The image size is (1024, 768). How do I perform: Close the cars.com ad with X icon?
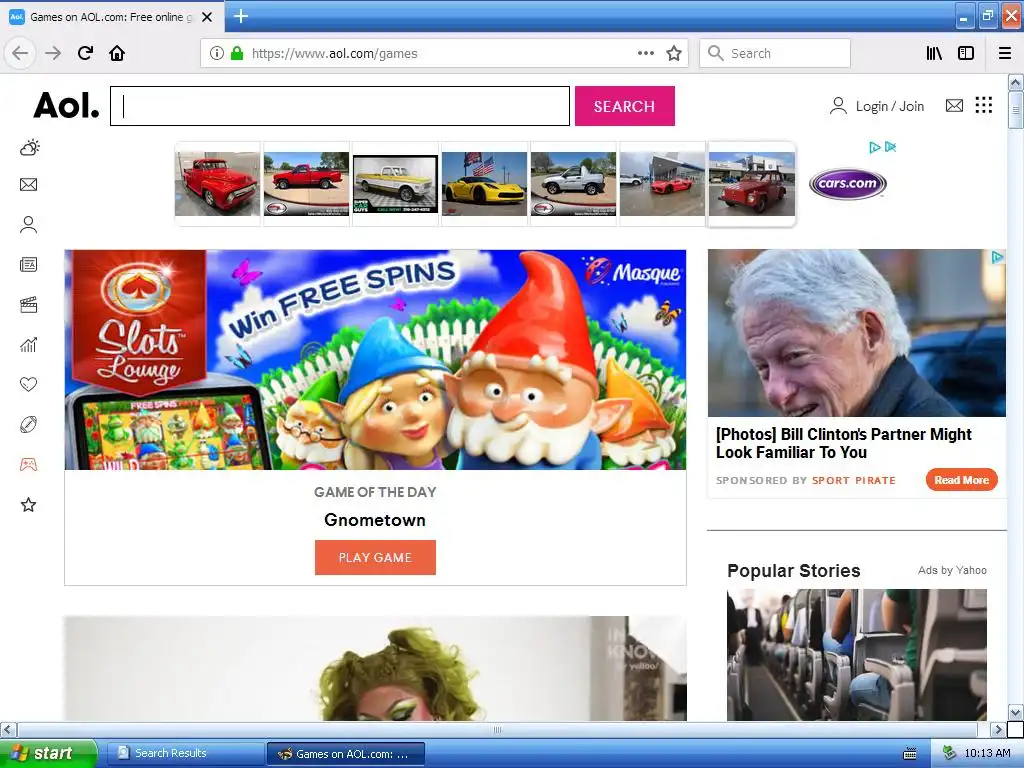click(890, 147)
